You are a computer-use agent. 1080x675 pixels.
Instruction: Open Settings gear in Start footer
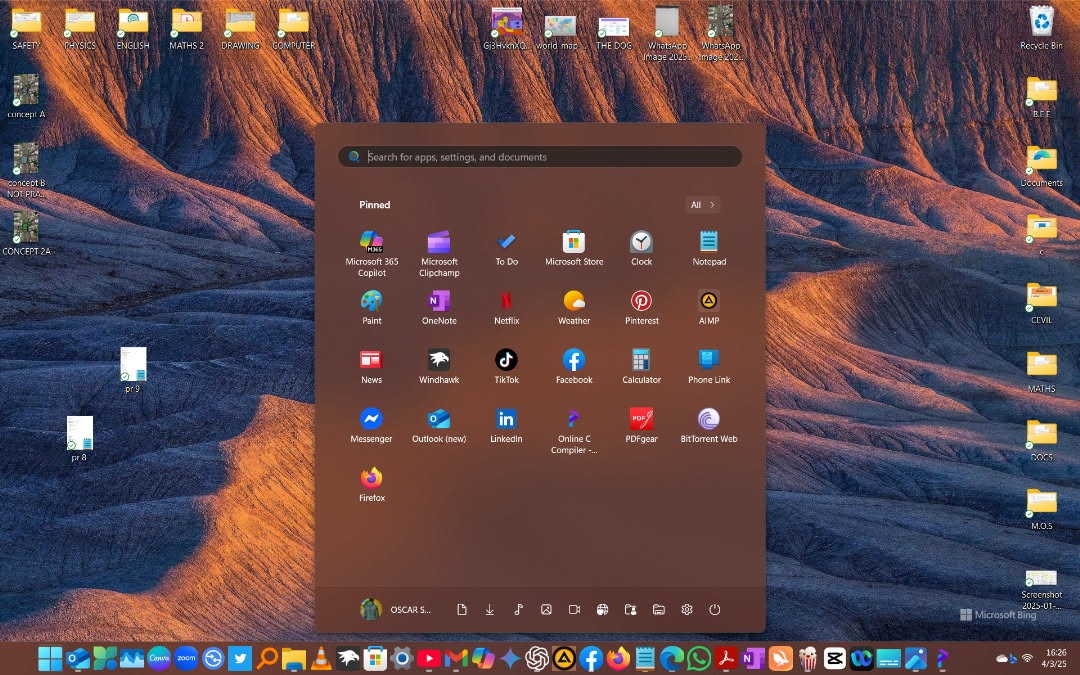(687, 610)
